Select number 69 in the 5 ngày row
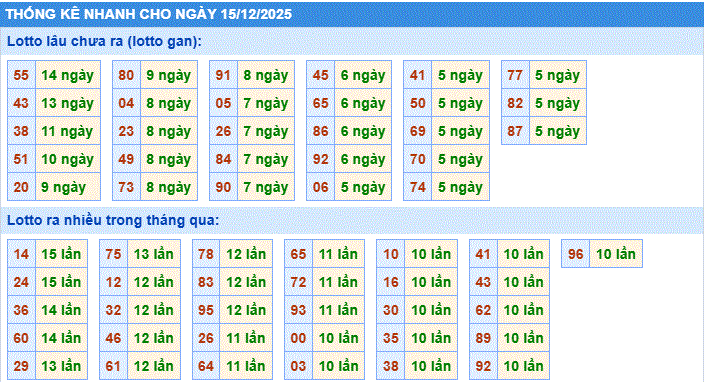Viewport: 704px width, 382px height. pos(418,131)
